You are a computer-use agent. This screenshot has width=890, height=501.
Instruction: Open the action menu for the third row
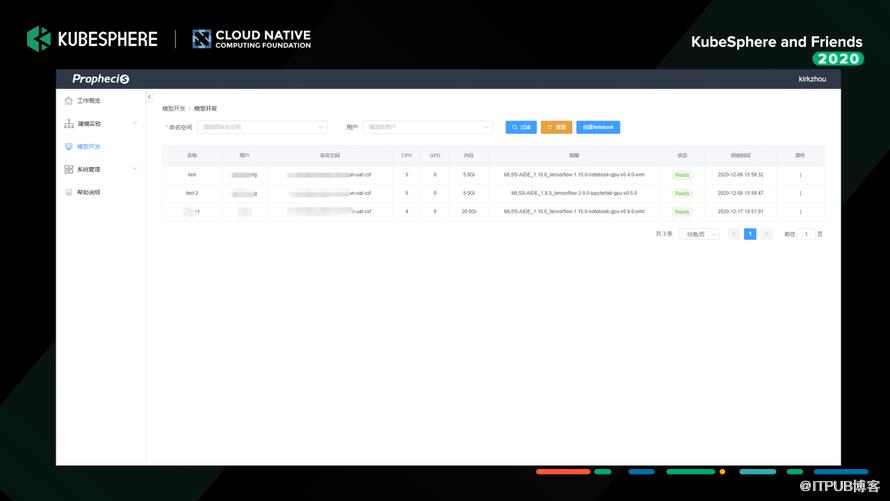800,212
